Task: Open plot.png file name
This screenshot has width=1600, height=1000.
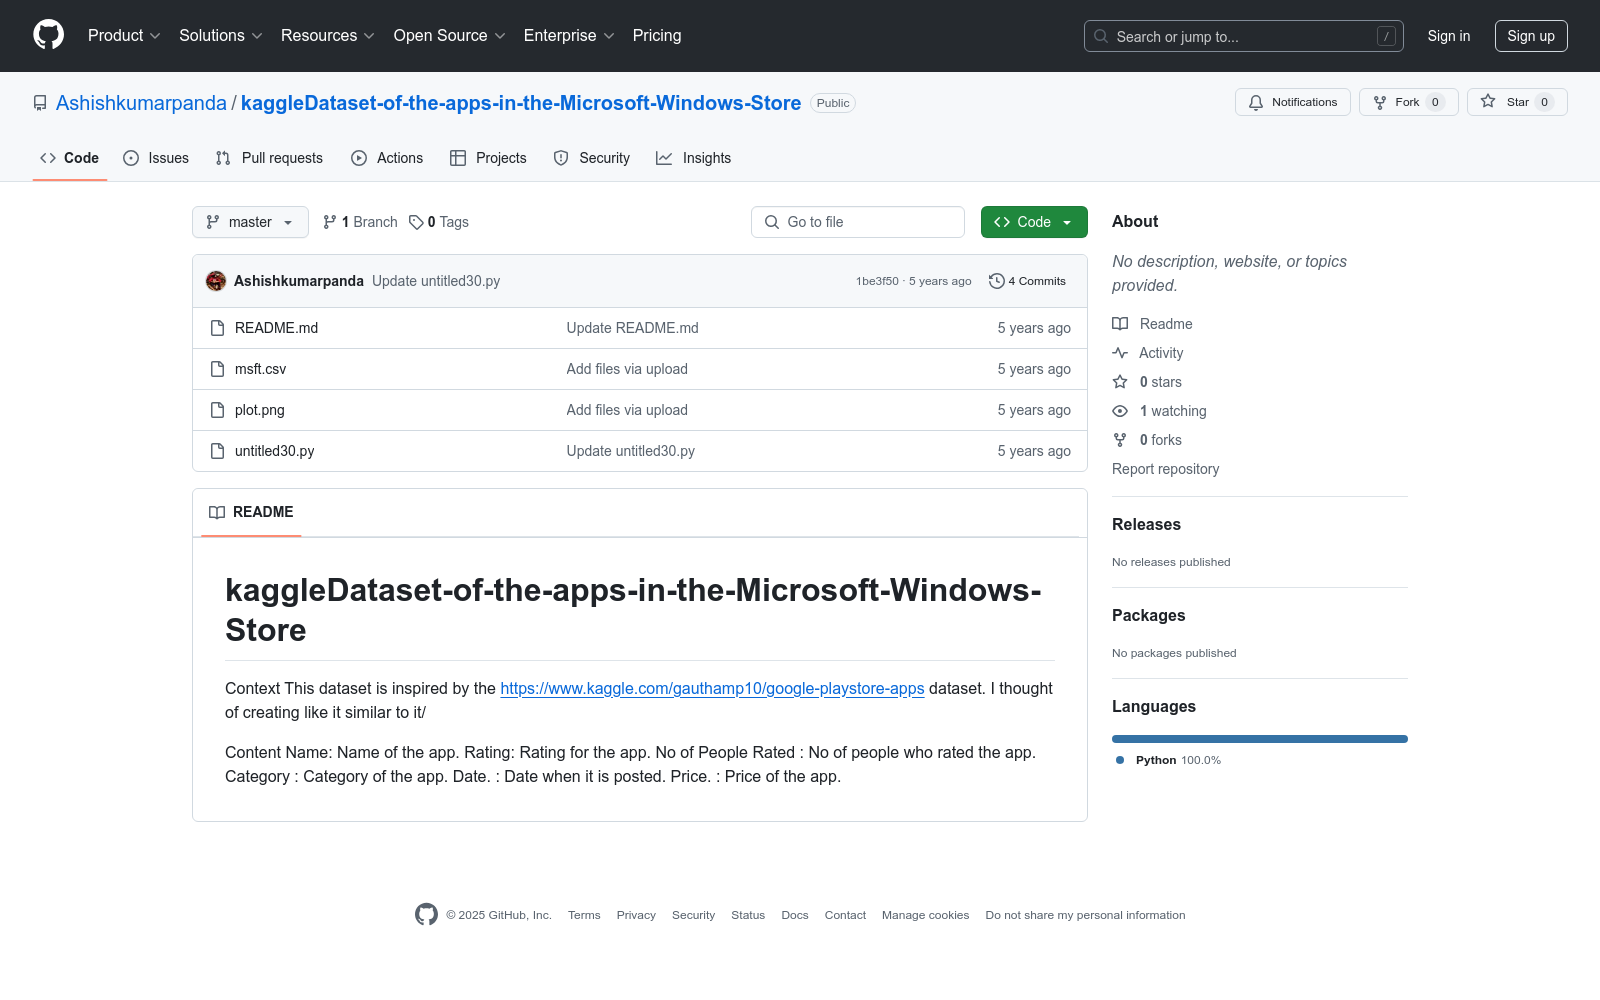Action: (260, 410)
